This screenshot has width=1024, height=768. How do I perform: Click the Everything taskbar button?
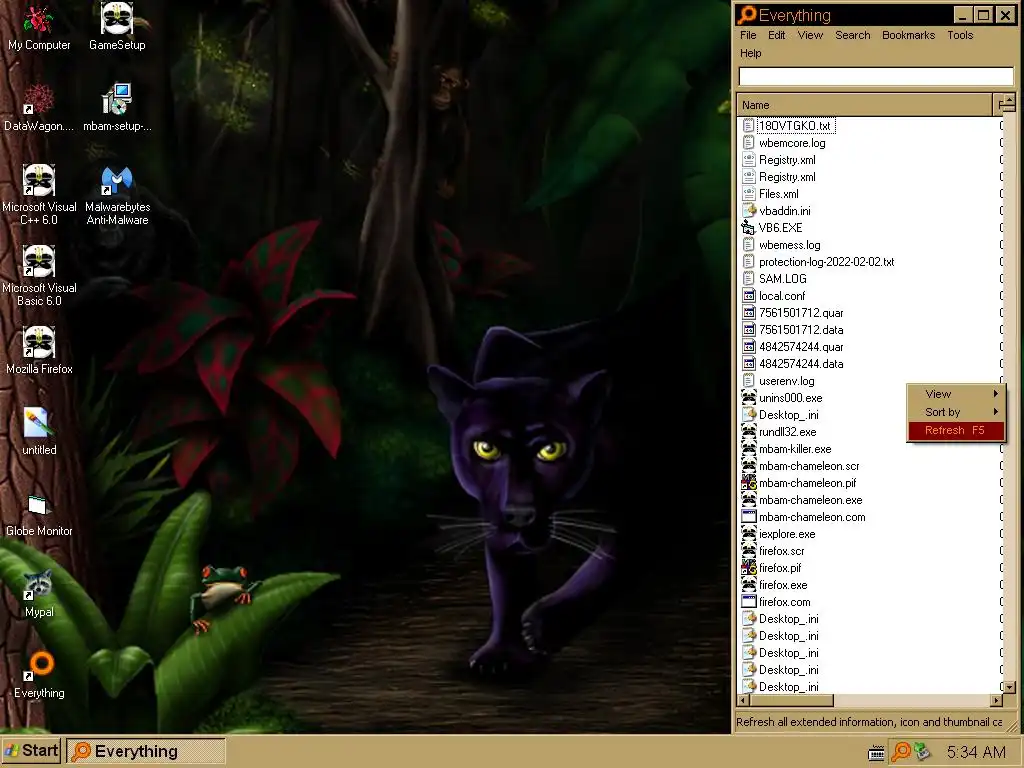[x=146, y=751]
